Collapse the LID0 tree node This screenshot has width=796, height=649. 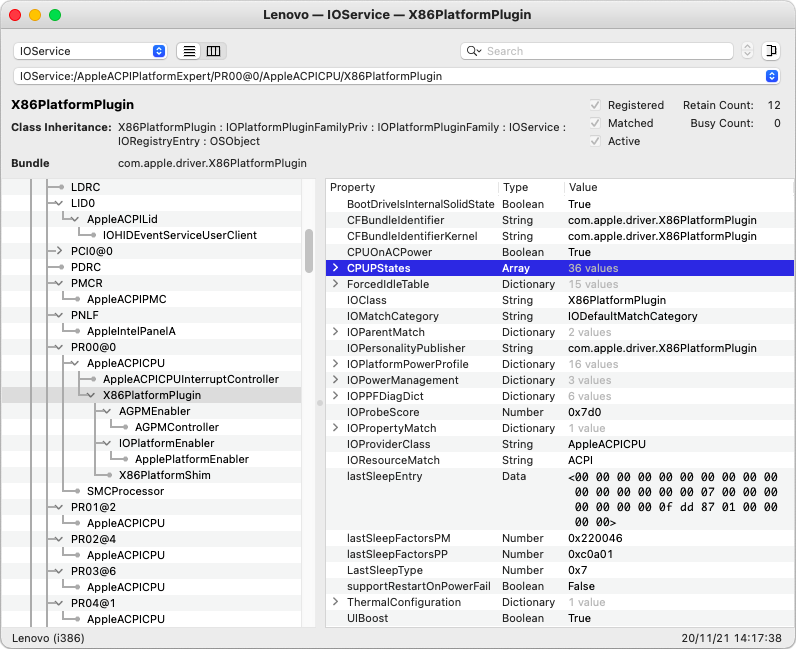(x=59, y=203)
